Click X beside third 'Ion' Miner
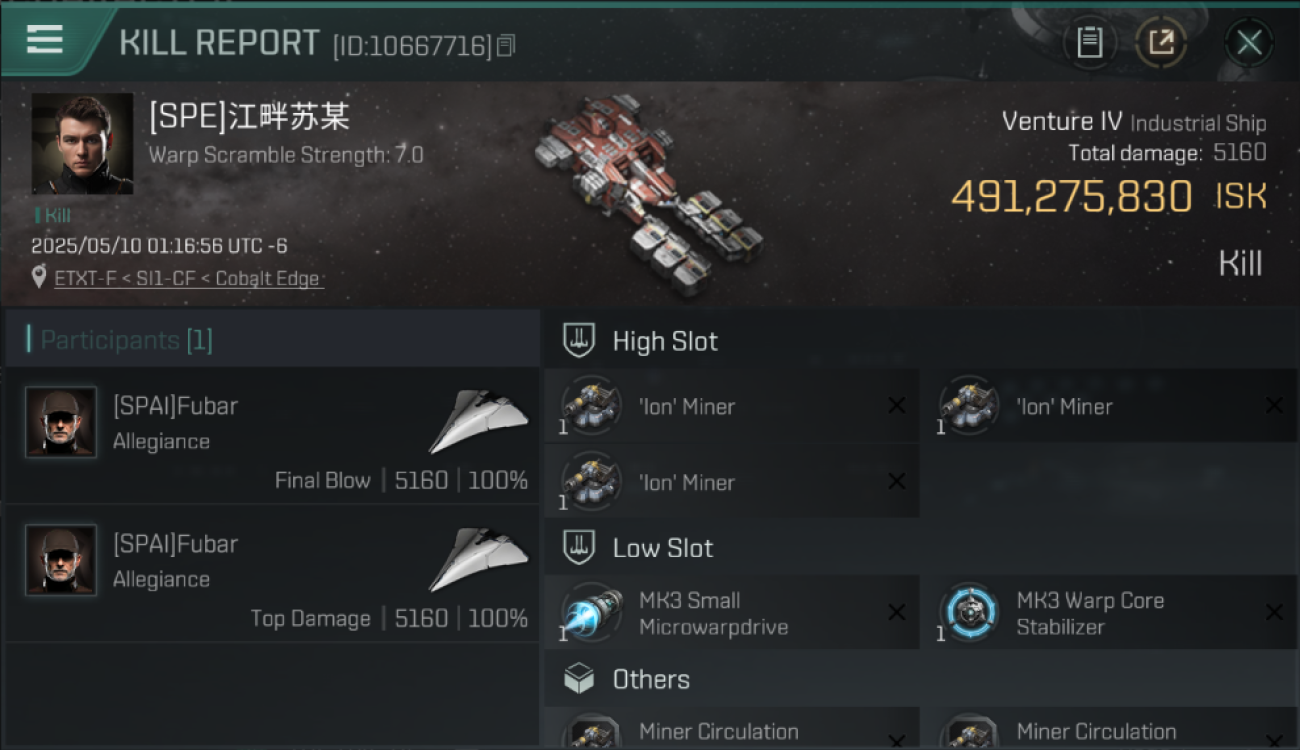Viewport: 1300px width, 750px height. point(897,482)
